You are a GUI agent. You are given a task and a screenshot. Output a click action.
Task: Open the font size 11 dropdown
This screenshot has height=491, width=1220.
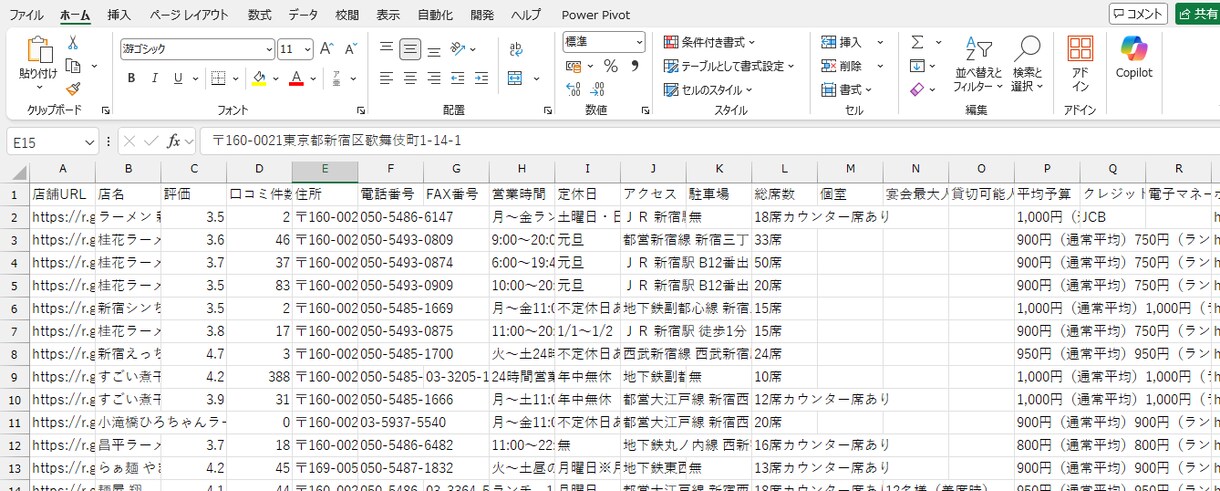click(308, 49)
